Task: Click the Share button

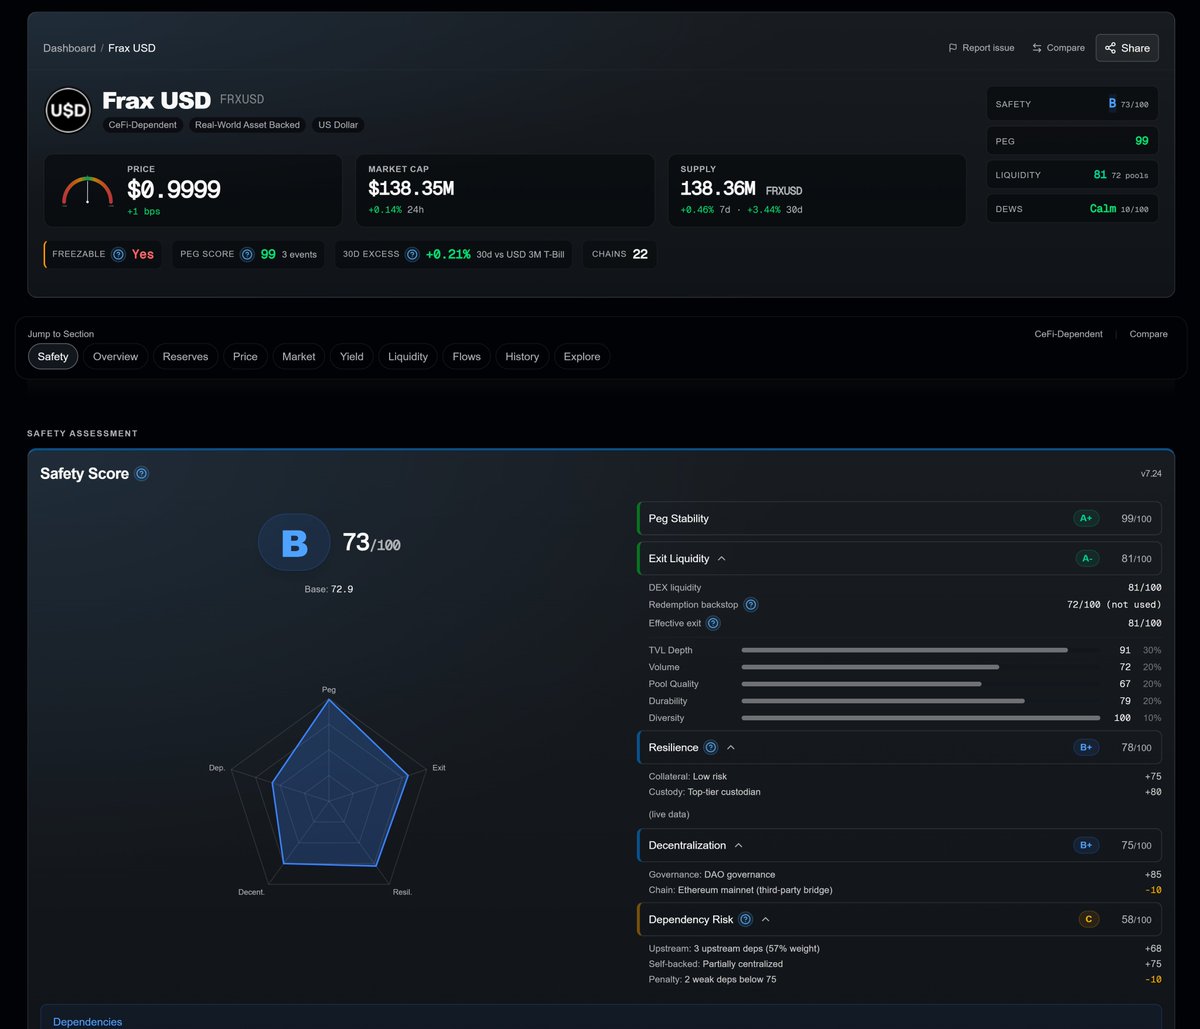Action: 1127,48
